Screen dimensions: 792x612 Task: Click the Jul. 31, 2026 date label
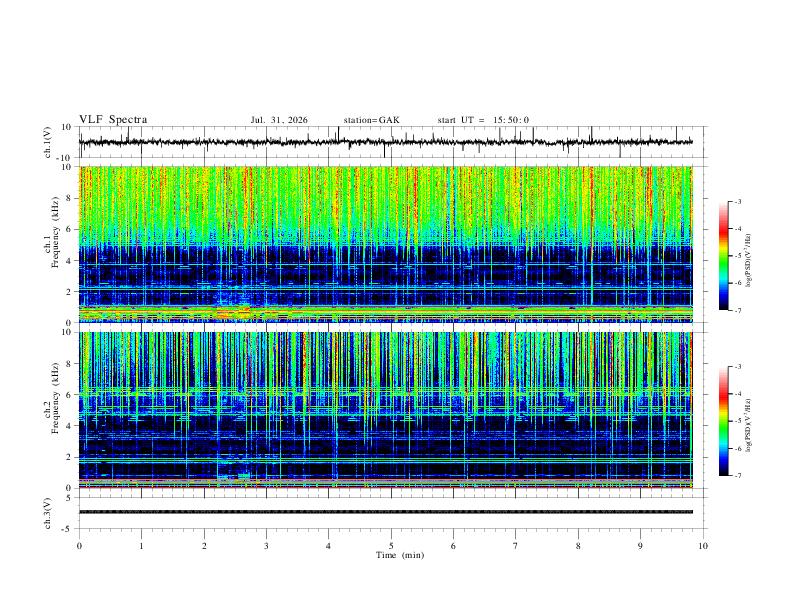click(279, 120)
